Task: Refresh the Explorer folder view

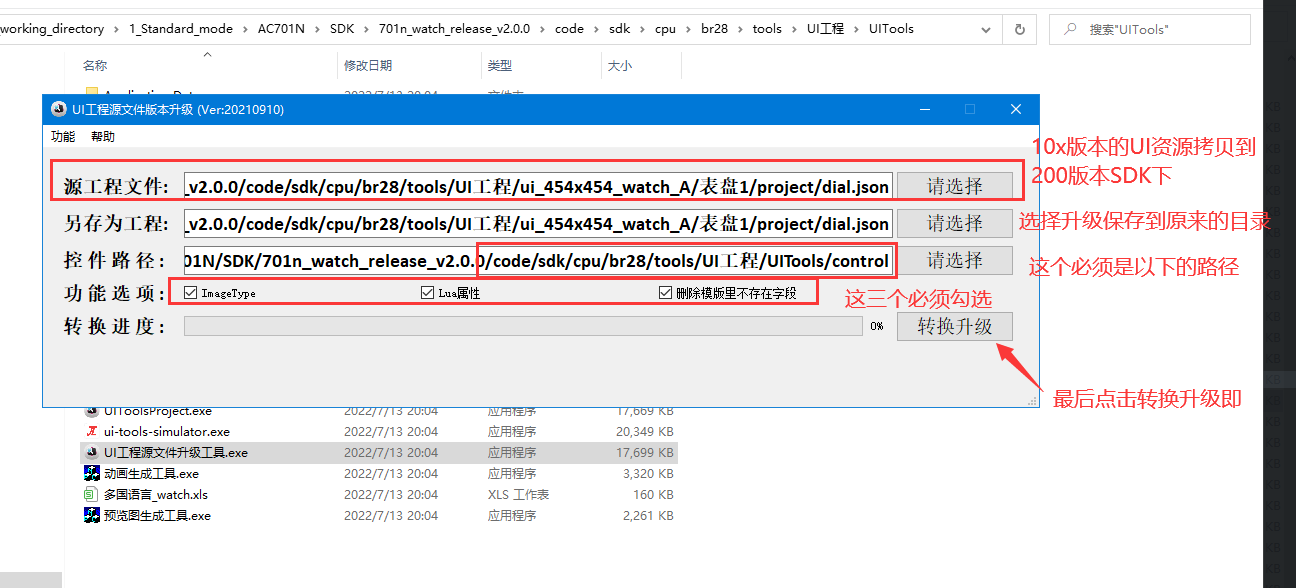Action: tap(1019, 29)
